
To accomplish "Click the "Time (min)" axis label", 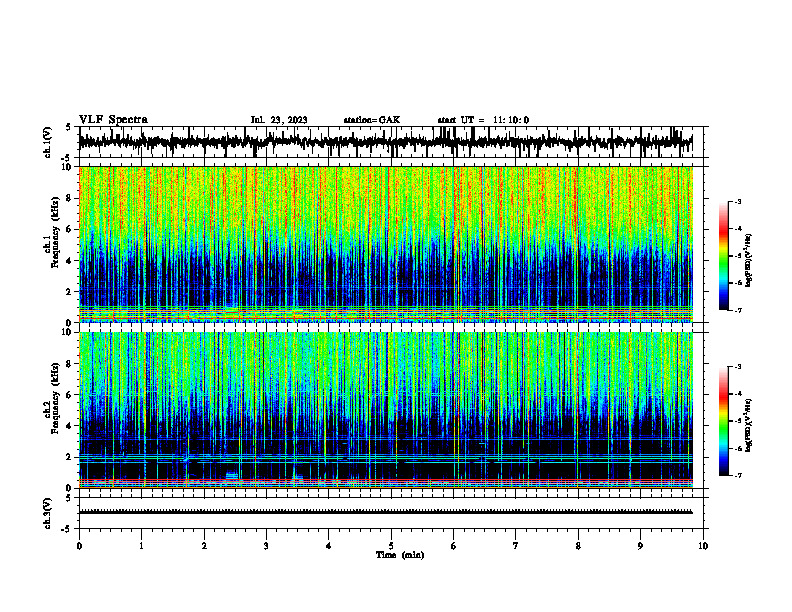I will pyautogui.click(x=400, y=555).
